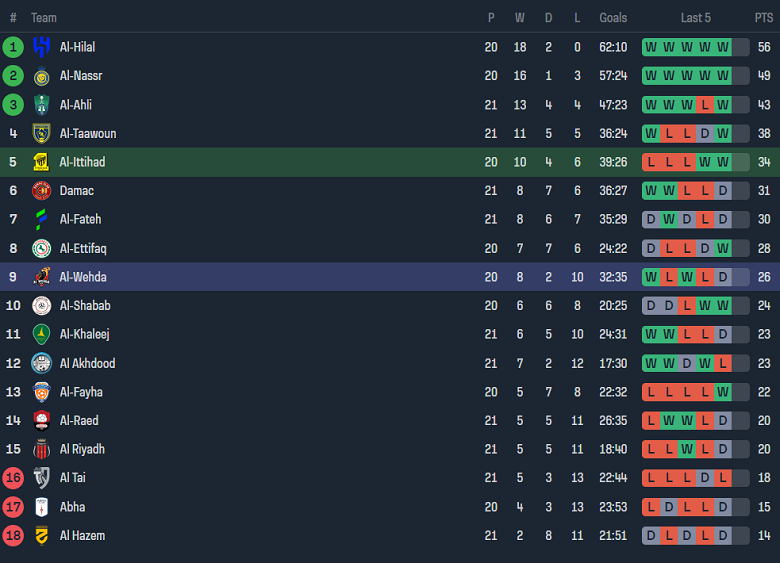Click the Al-Hilal club crest icon

pyautogui.click(x=41, y=47)
